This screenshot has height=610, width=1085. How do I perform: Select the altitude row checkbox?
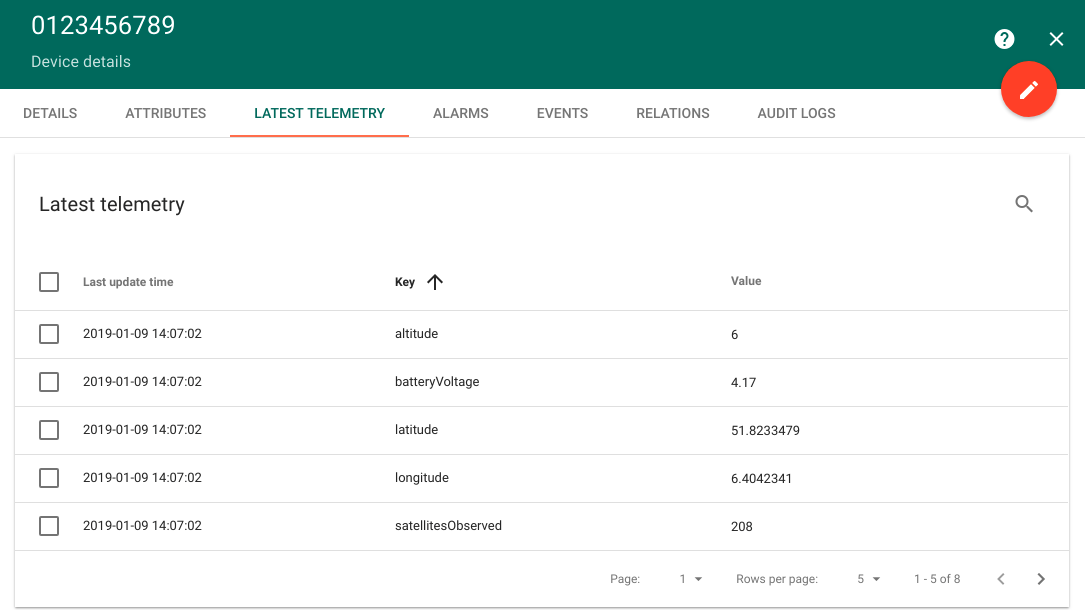tap(49, 334)
